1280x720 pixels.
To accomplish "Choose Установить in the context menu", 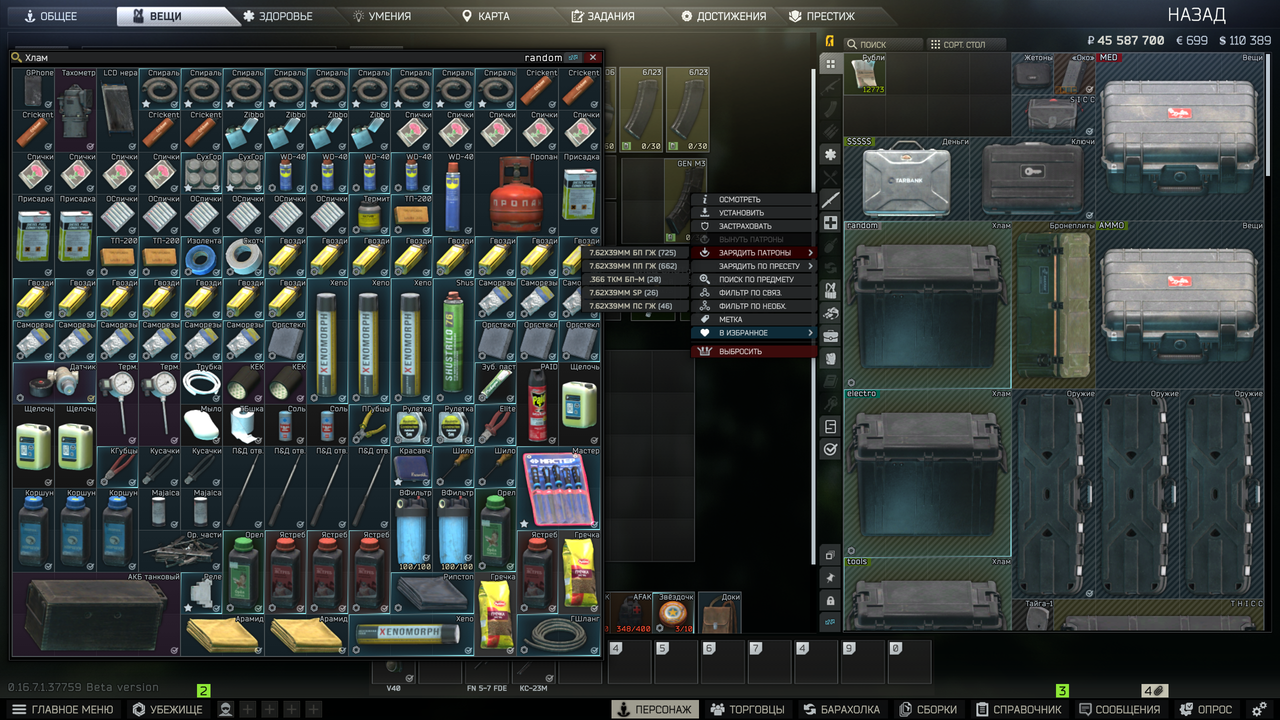I will pyautogui.click(x=754, y=213).
